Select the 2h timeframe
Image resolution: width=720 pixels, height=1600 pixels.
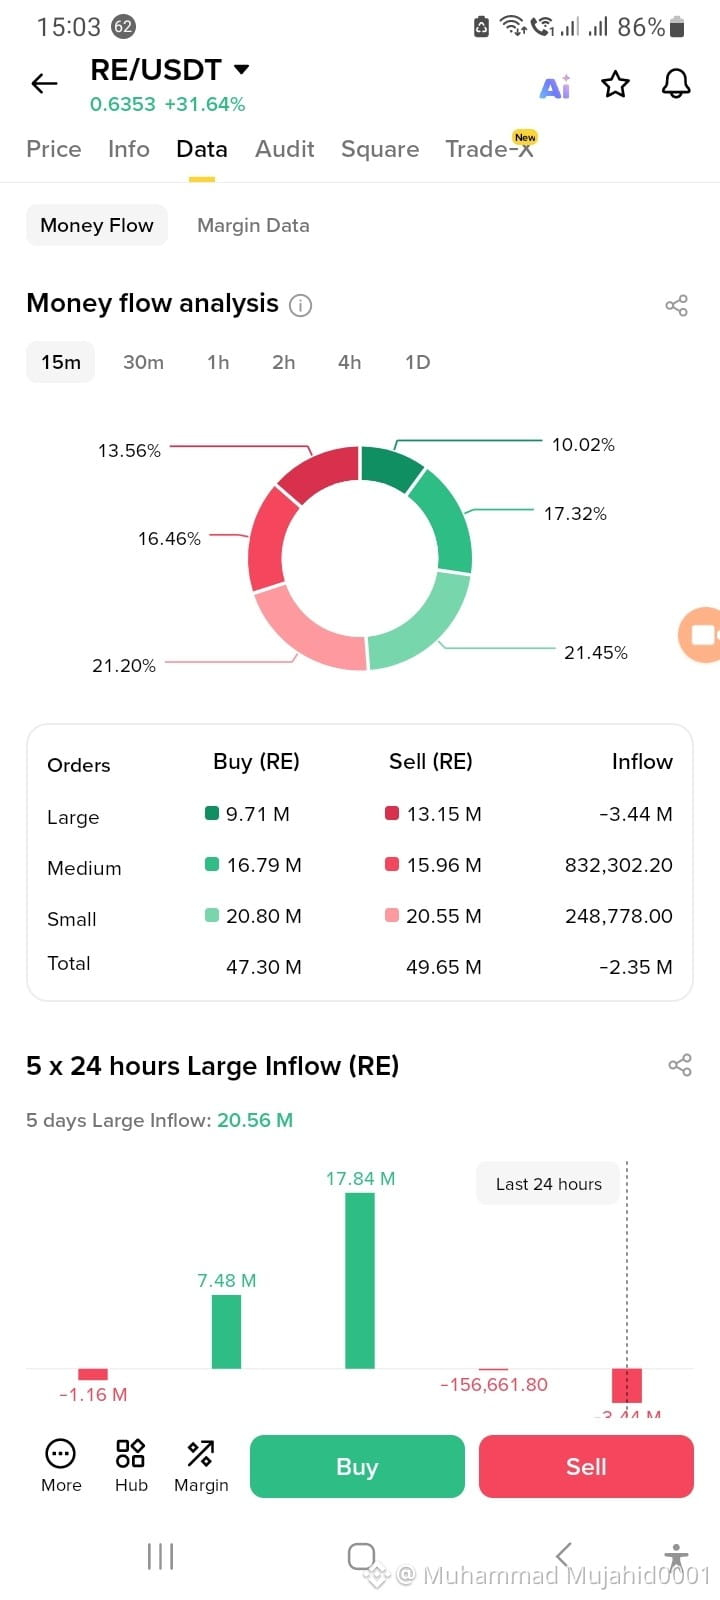[284, 362]
